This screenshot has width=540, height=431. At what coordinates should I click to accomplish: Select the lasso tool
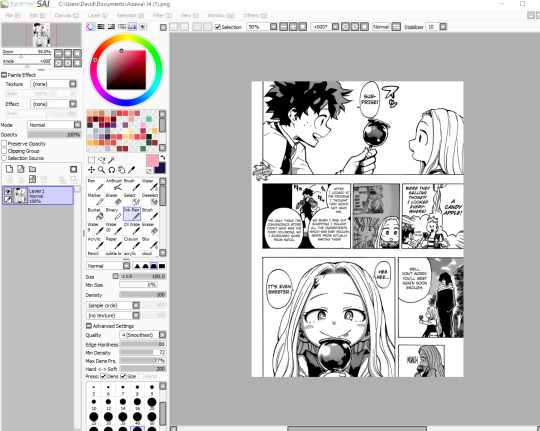[102, 160]
